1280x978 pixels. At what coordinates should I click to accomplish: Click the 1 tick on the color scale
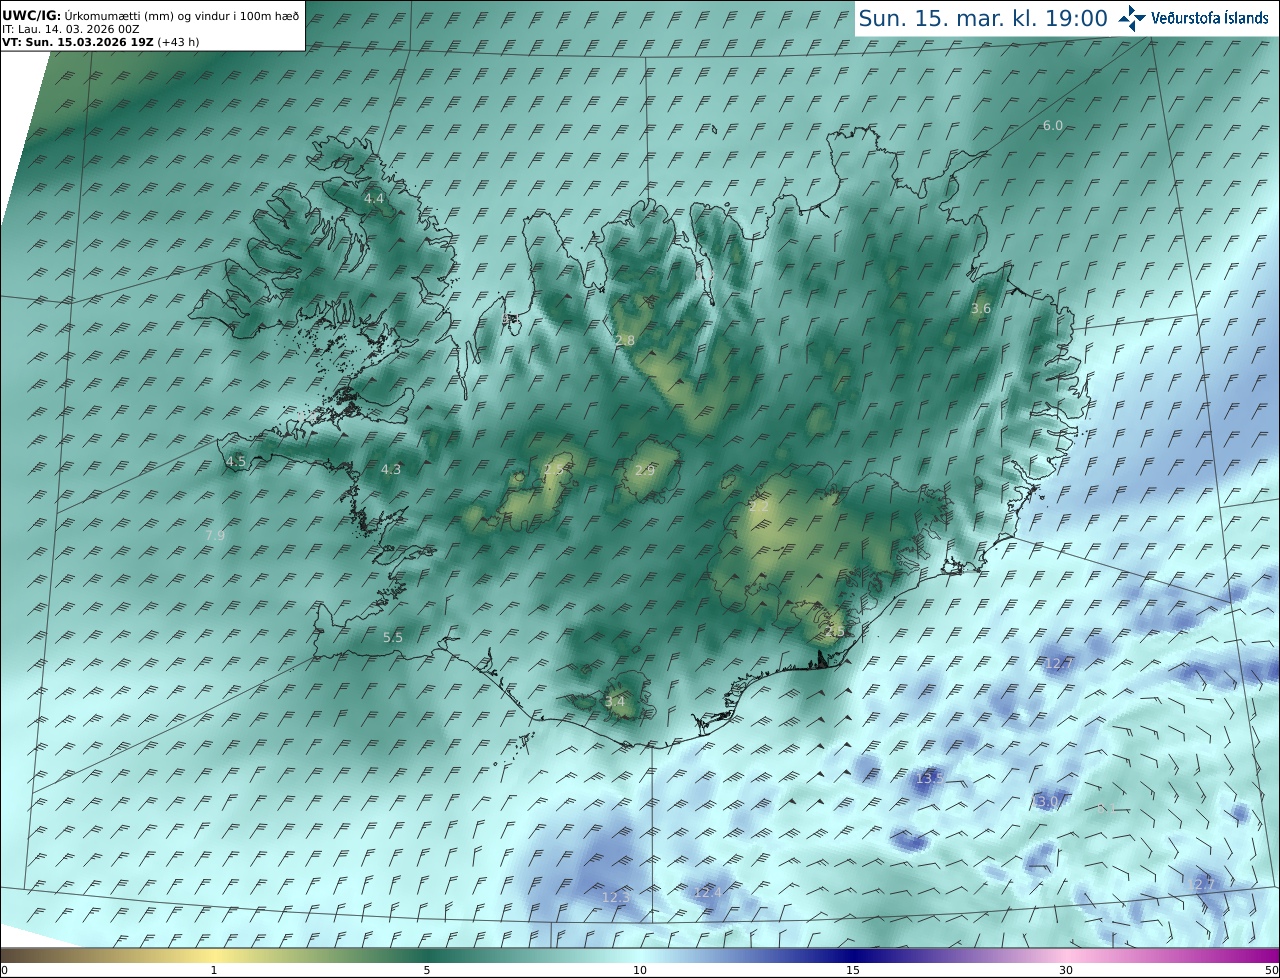coord(214,970)
